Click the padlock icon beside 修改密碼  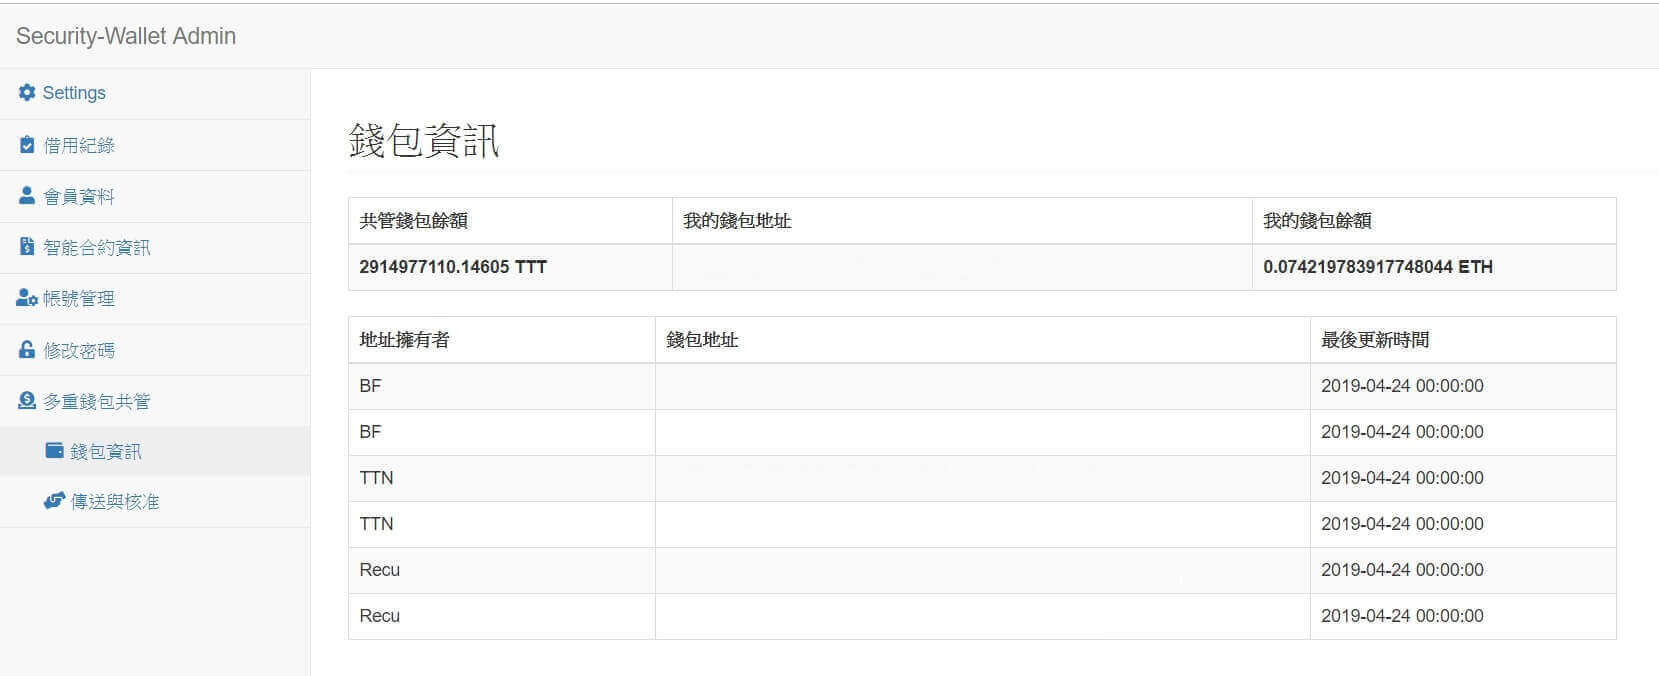(27, 350)
